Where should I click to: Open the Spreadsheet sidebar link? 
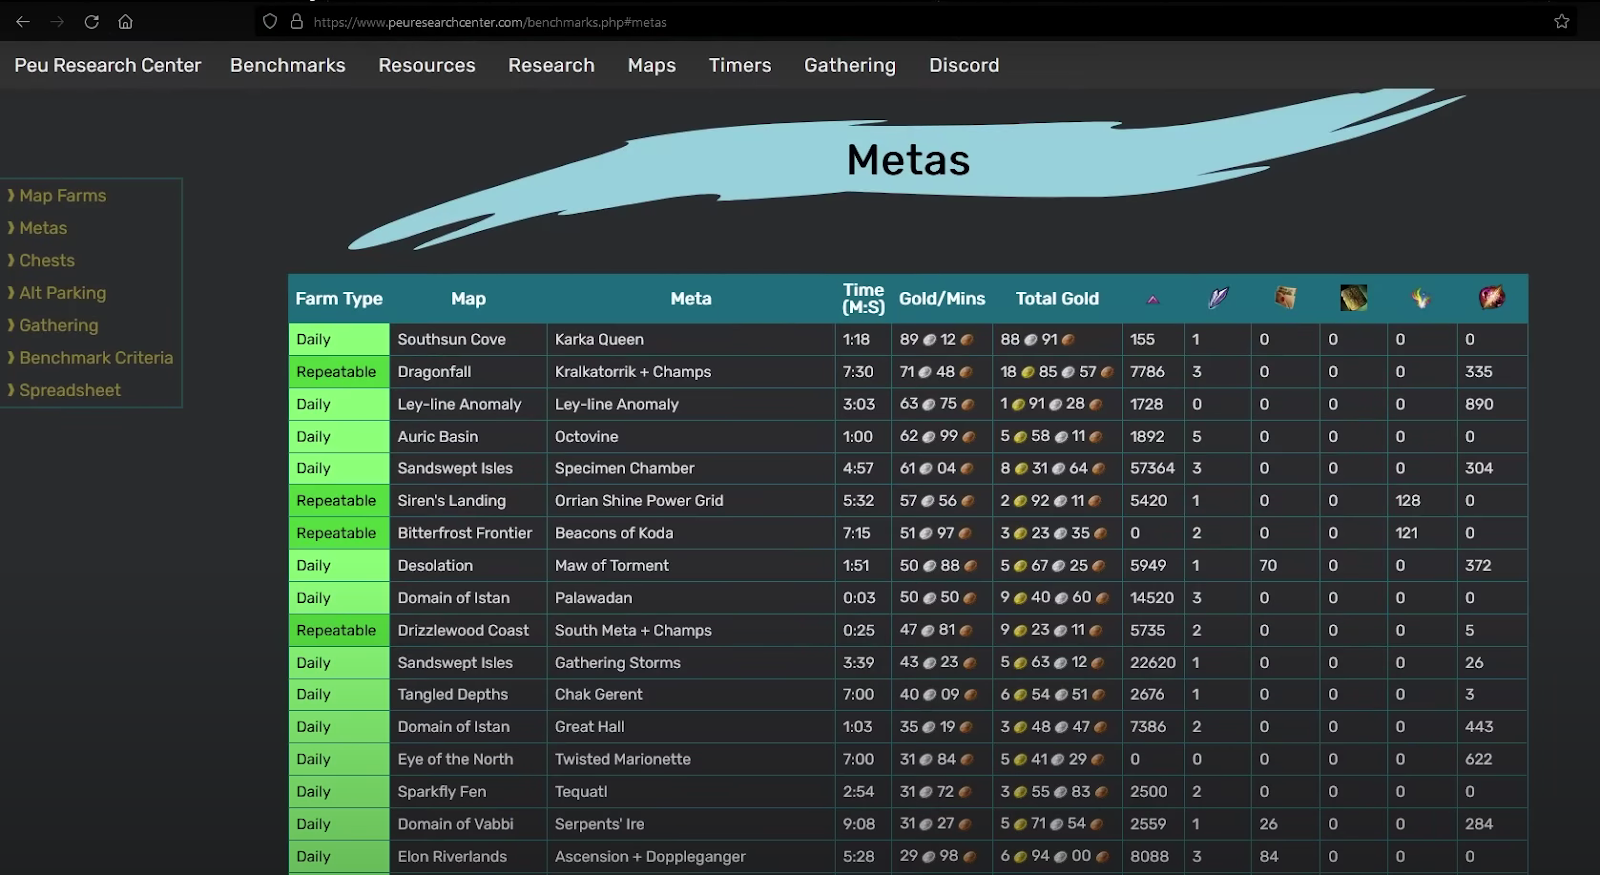(69, 390)
